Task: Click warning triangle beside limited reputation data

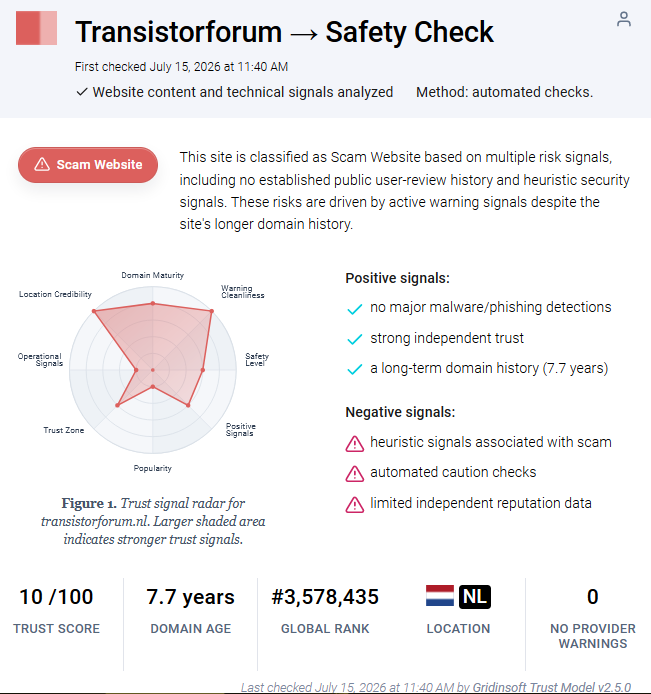Action: point(354,505)
